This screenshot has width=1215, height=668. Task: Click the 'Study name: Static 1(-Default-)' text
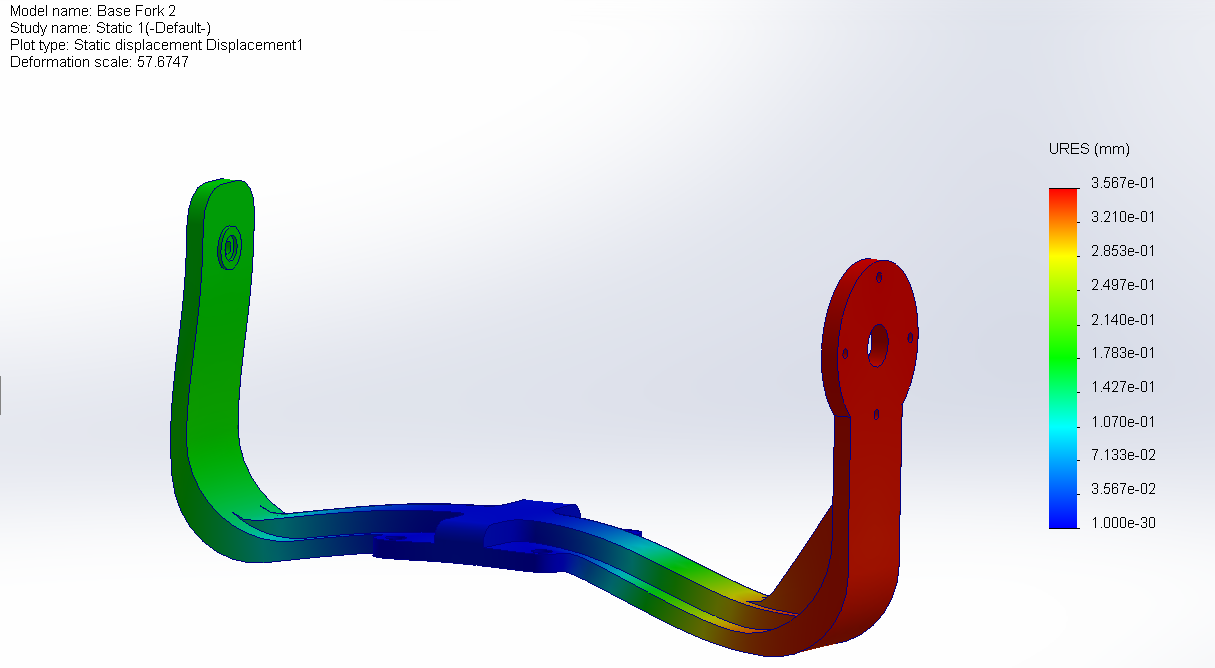[x=110, y=28]
